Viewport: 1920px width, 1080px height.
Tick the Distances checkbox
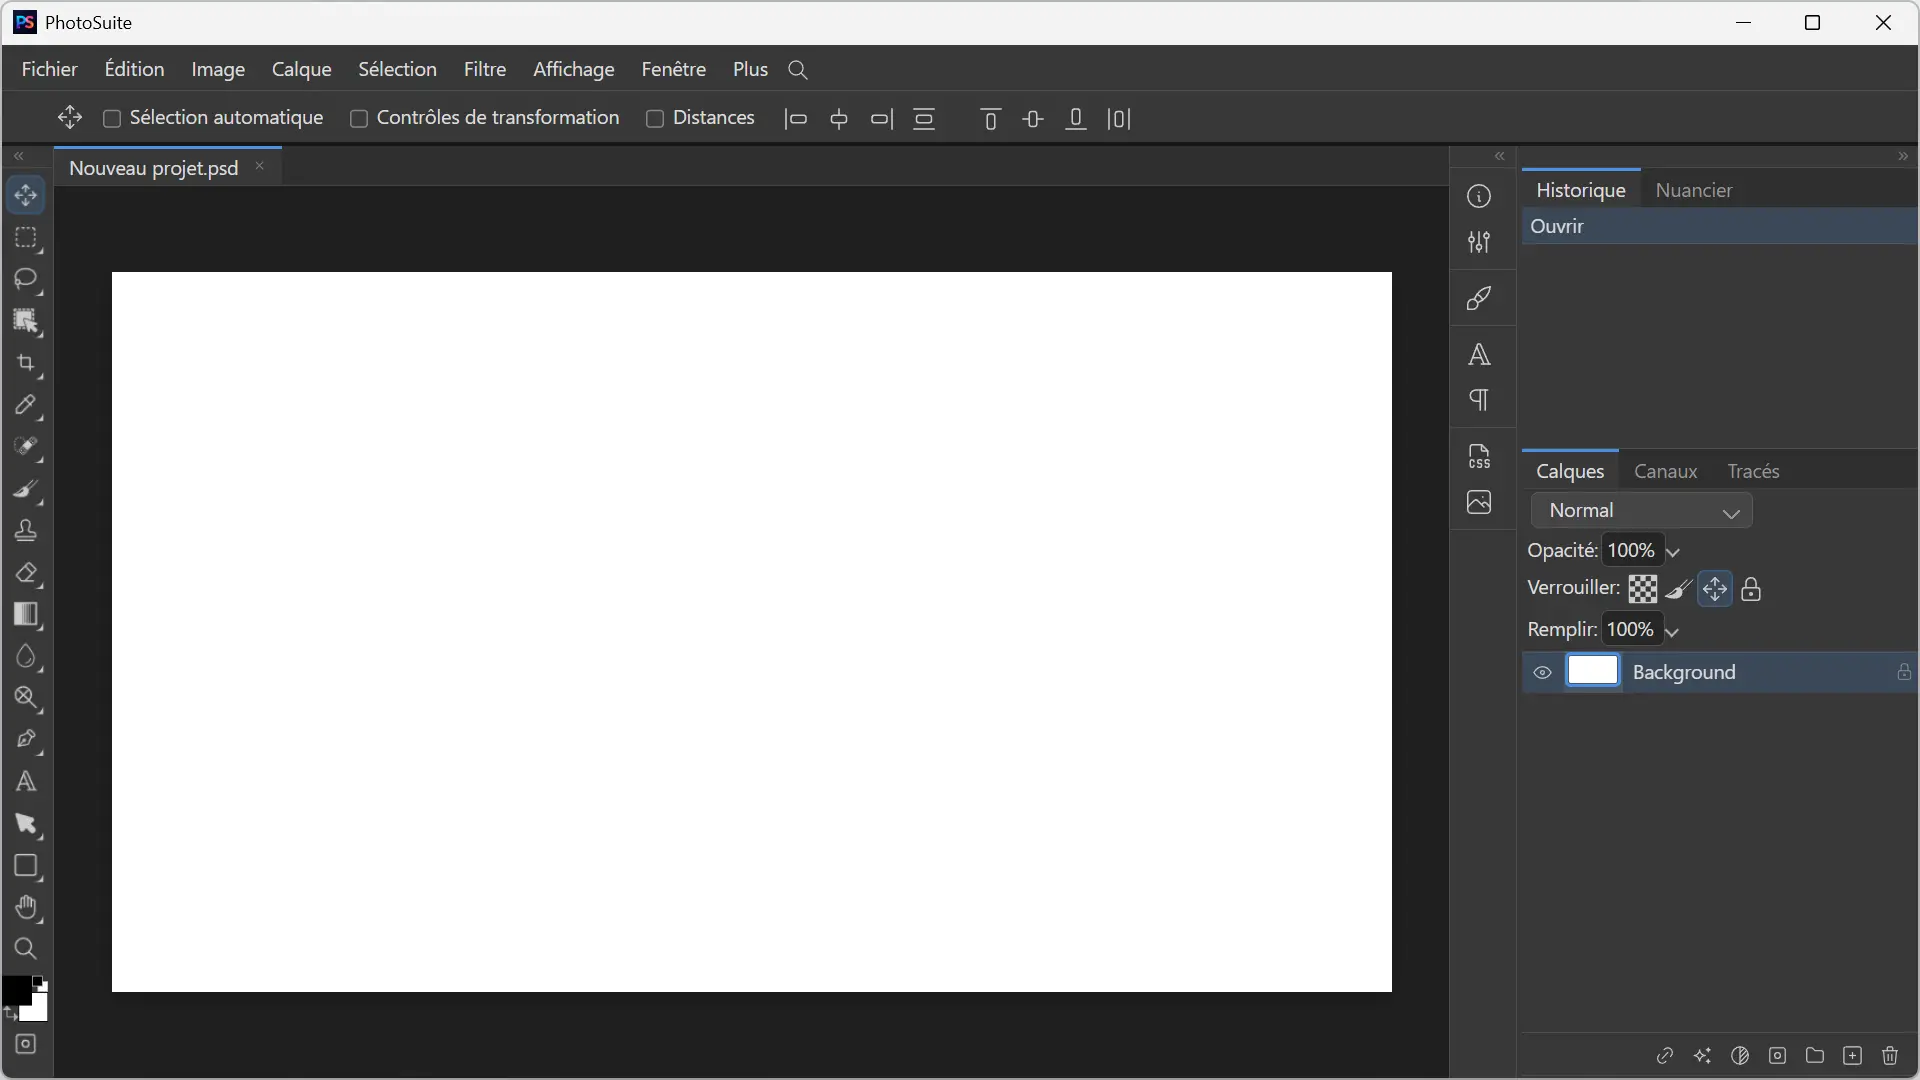[655, 119]
